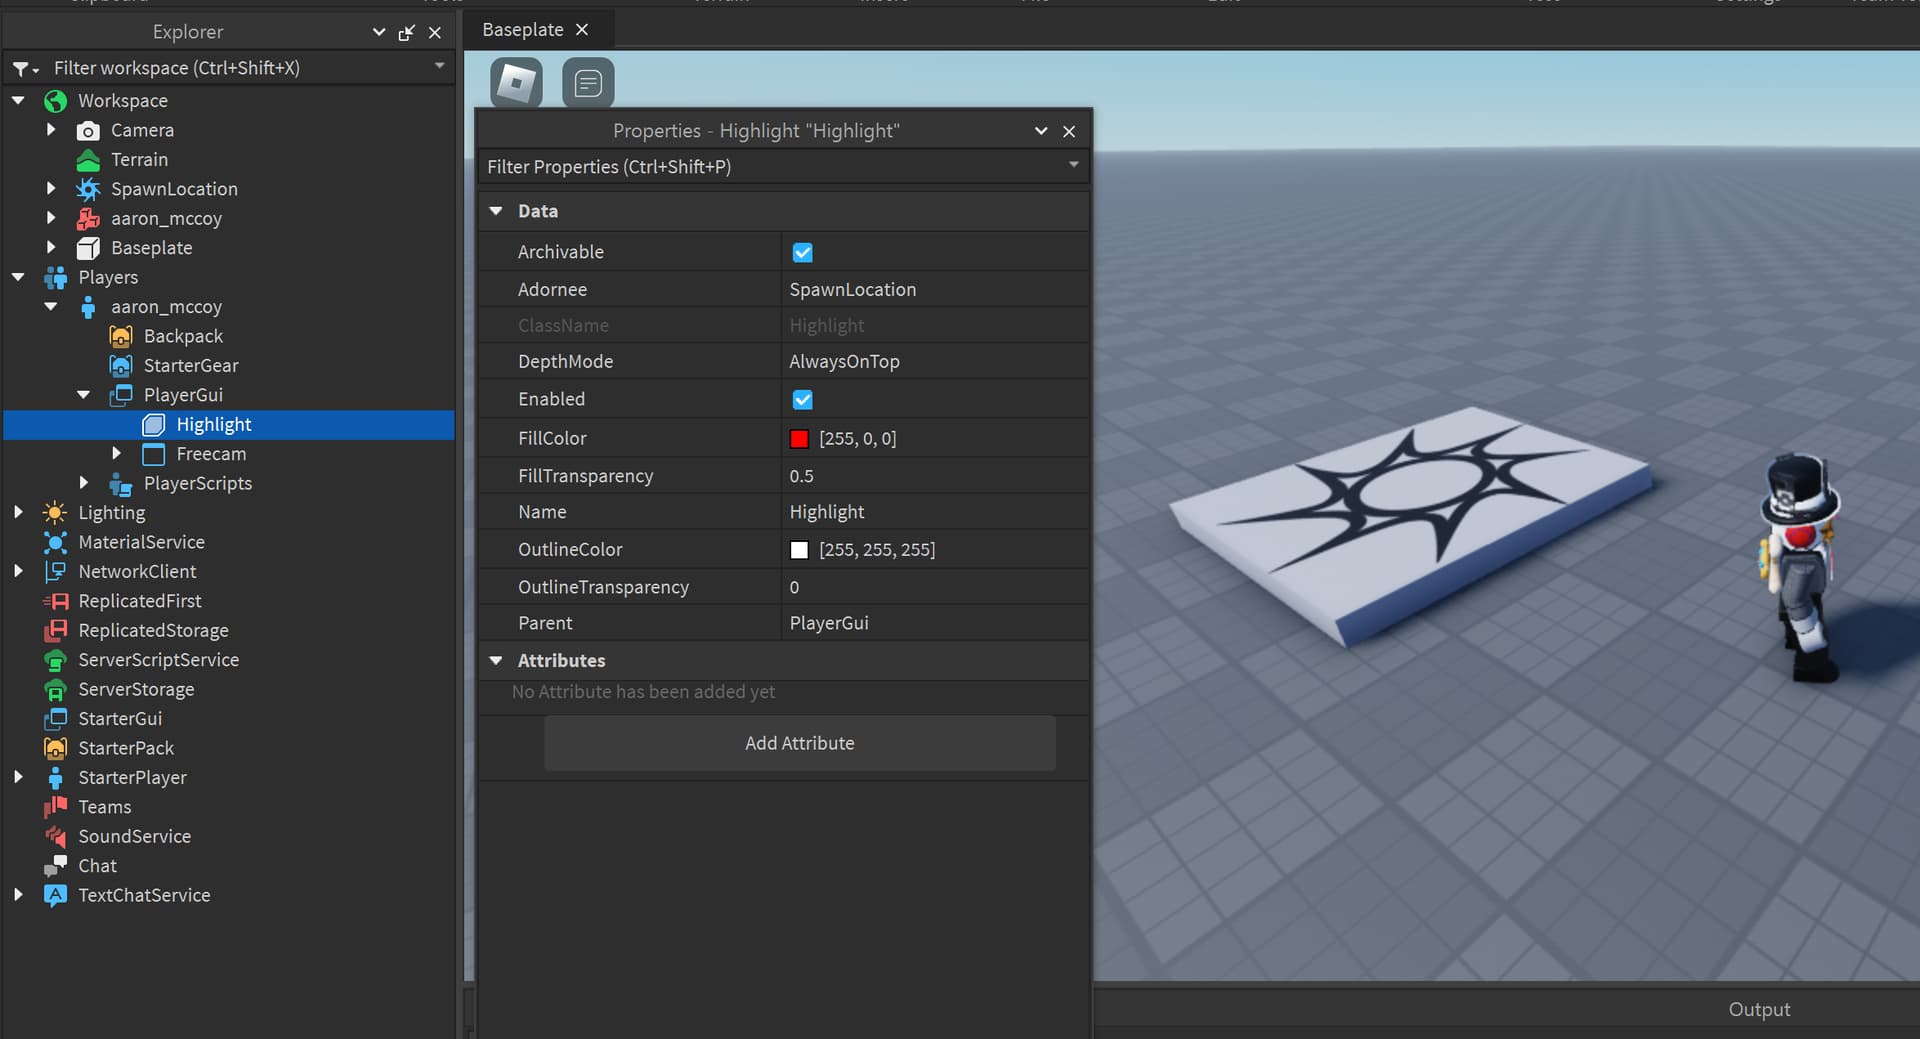Select ReplicatedStorage in Explorer tree

(x=153, y=631)
